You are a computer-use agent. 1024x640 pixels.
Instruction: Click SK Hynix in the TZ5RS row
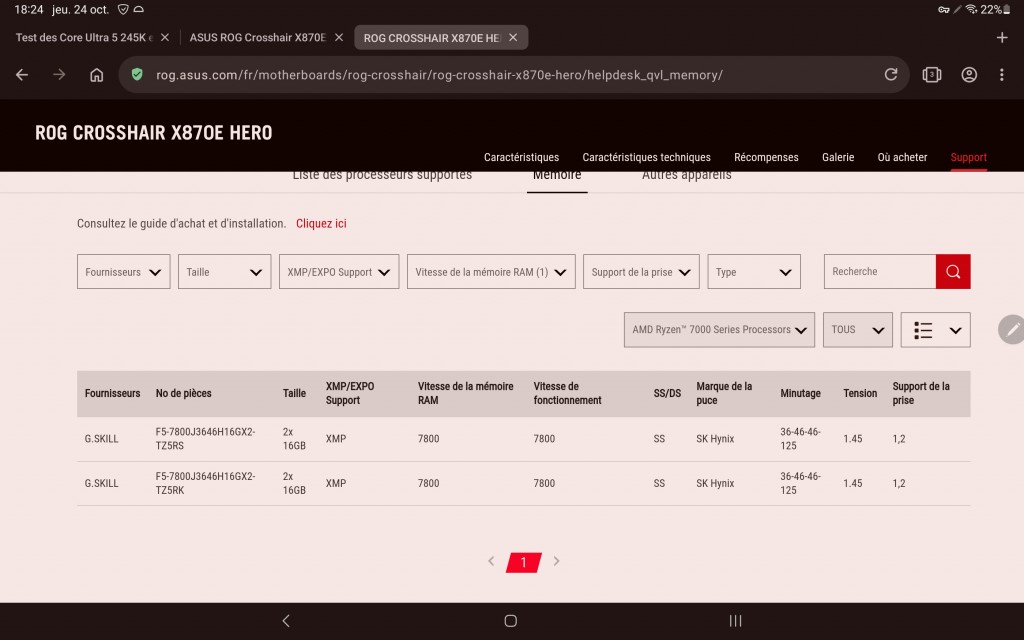click(715, 439)
